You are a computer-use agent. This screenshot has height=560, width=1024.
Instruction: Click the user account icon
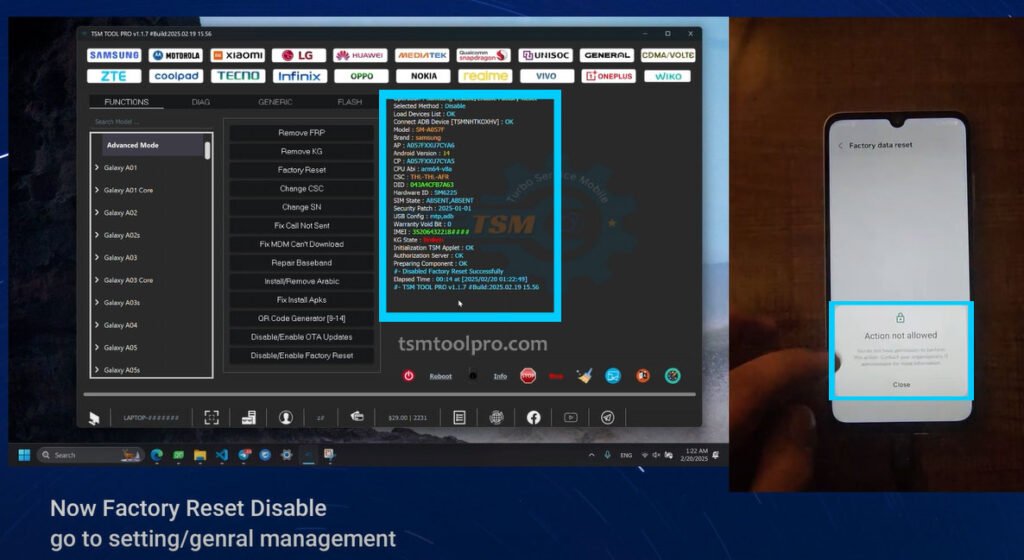click(286, 418)
